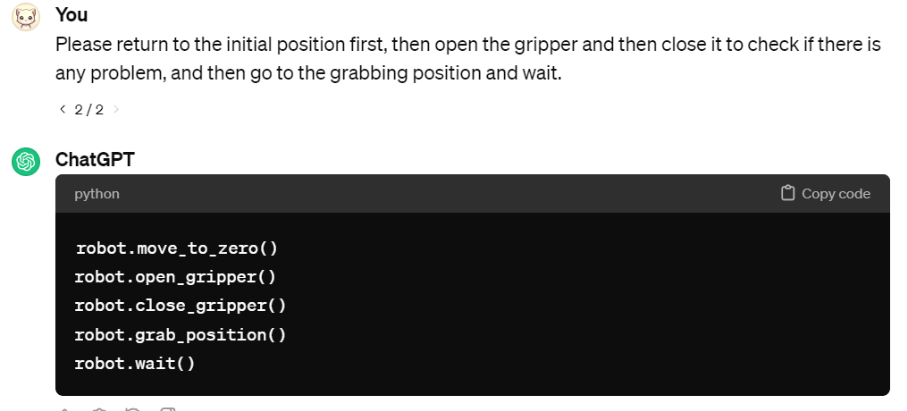This screenshot has height=411, width=907.
Task: Click the next response version arrow
Action: click(x=116, y=109)
